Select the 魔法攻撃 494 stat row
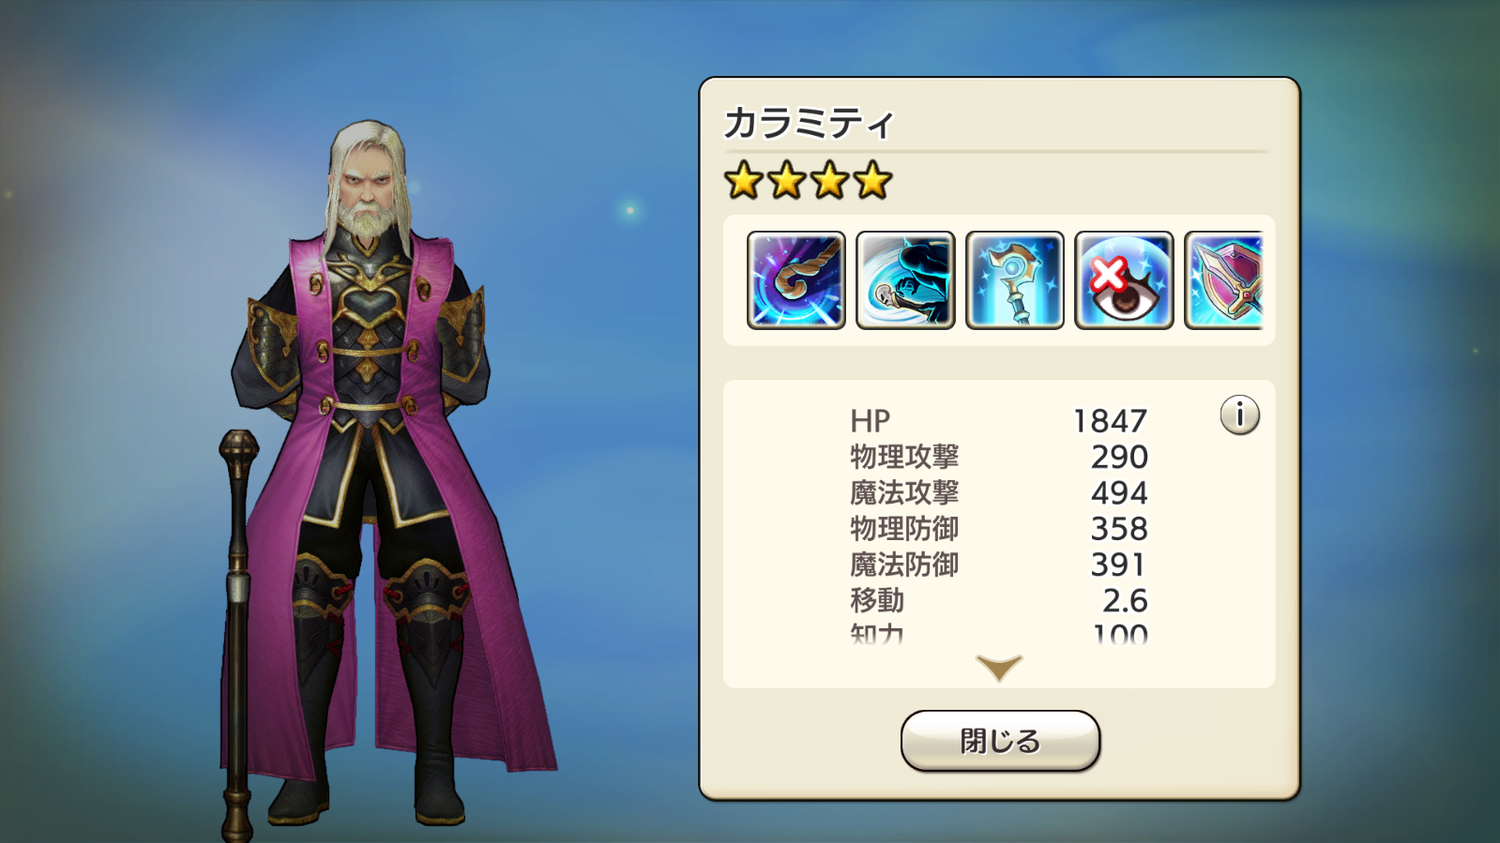Image resolution: width=1500 pixels, height=843 pixels. click(999, 493)
